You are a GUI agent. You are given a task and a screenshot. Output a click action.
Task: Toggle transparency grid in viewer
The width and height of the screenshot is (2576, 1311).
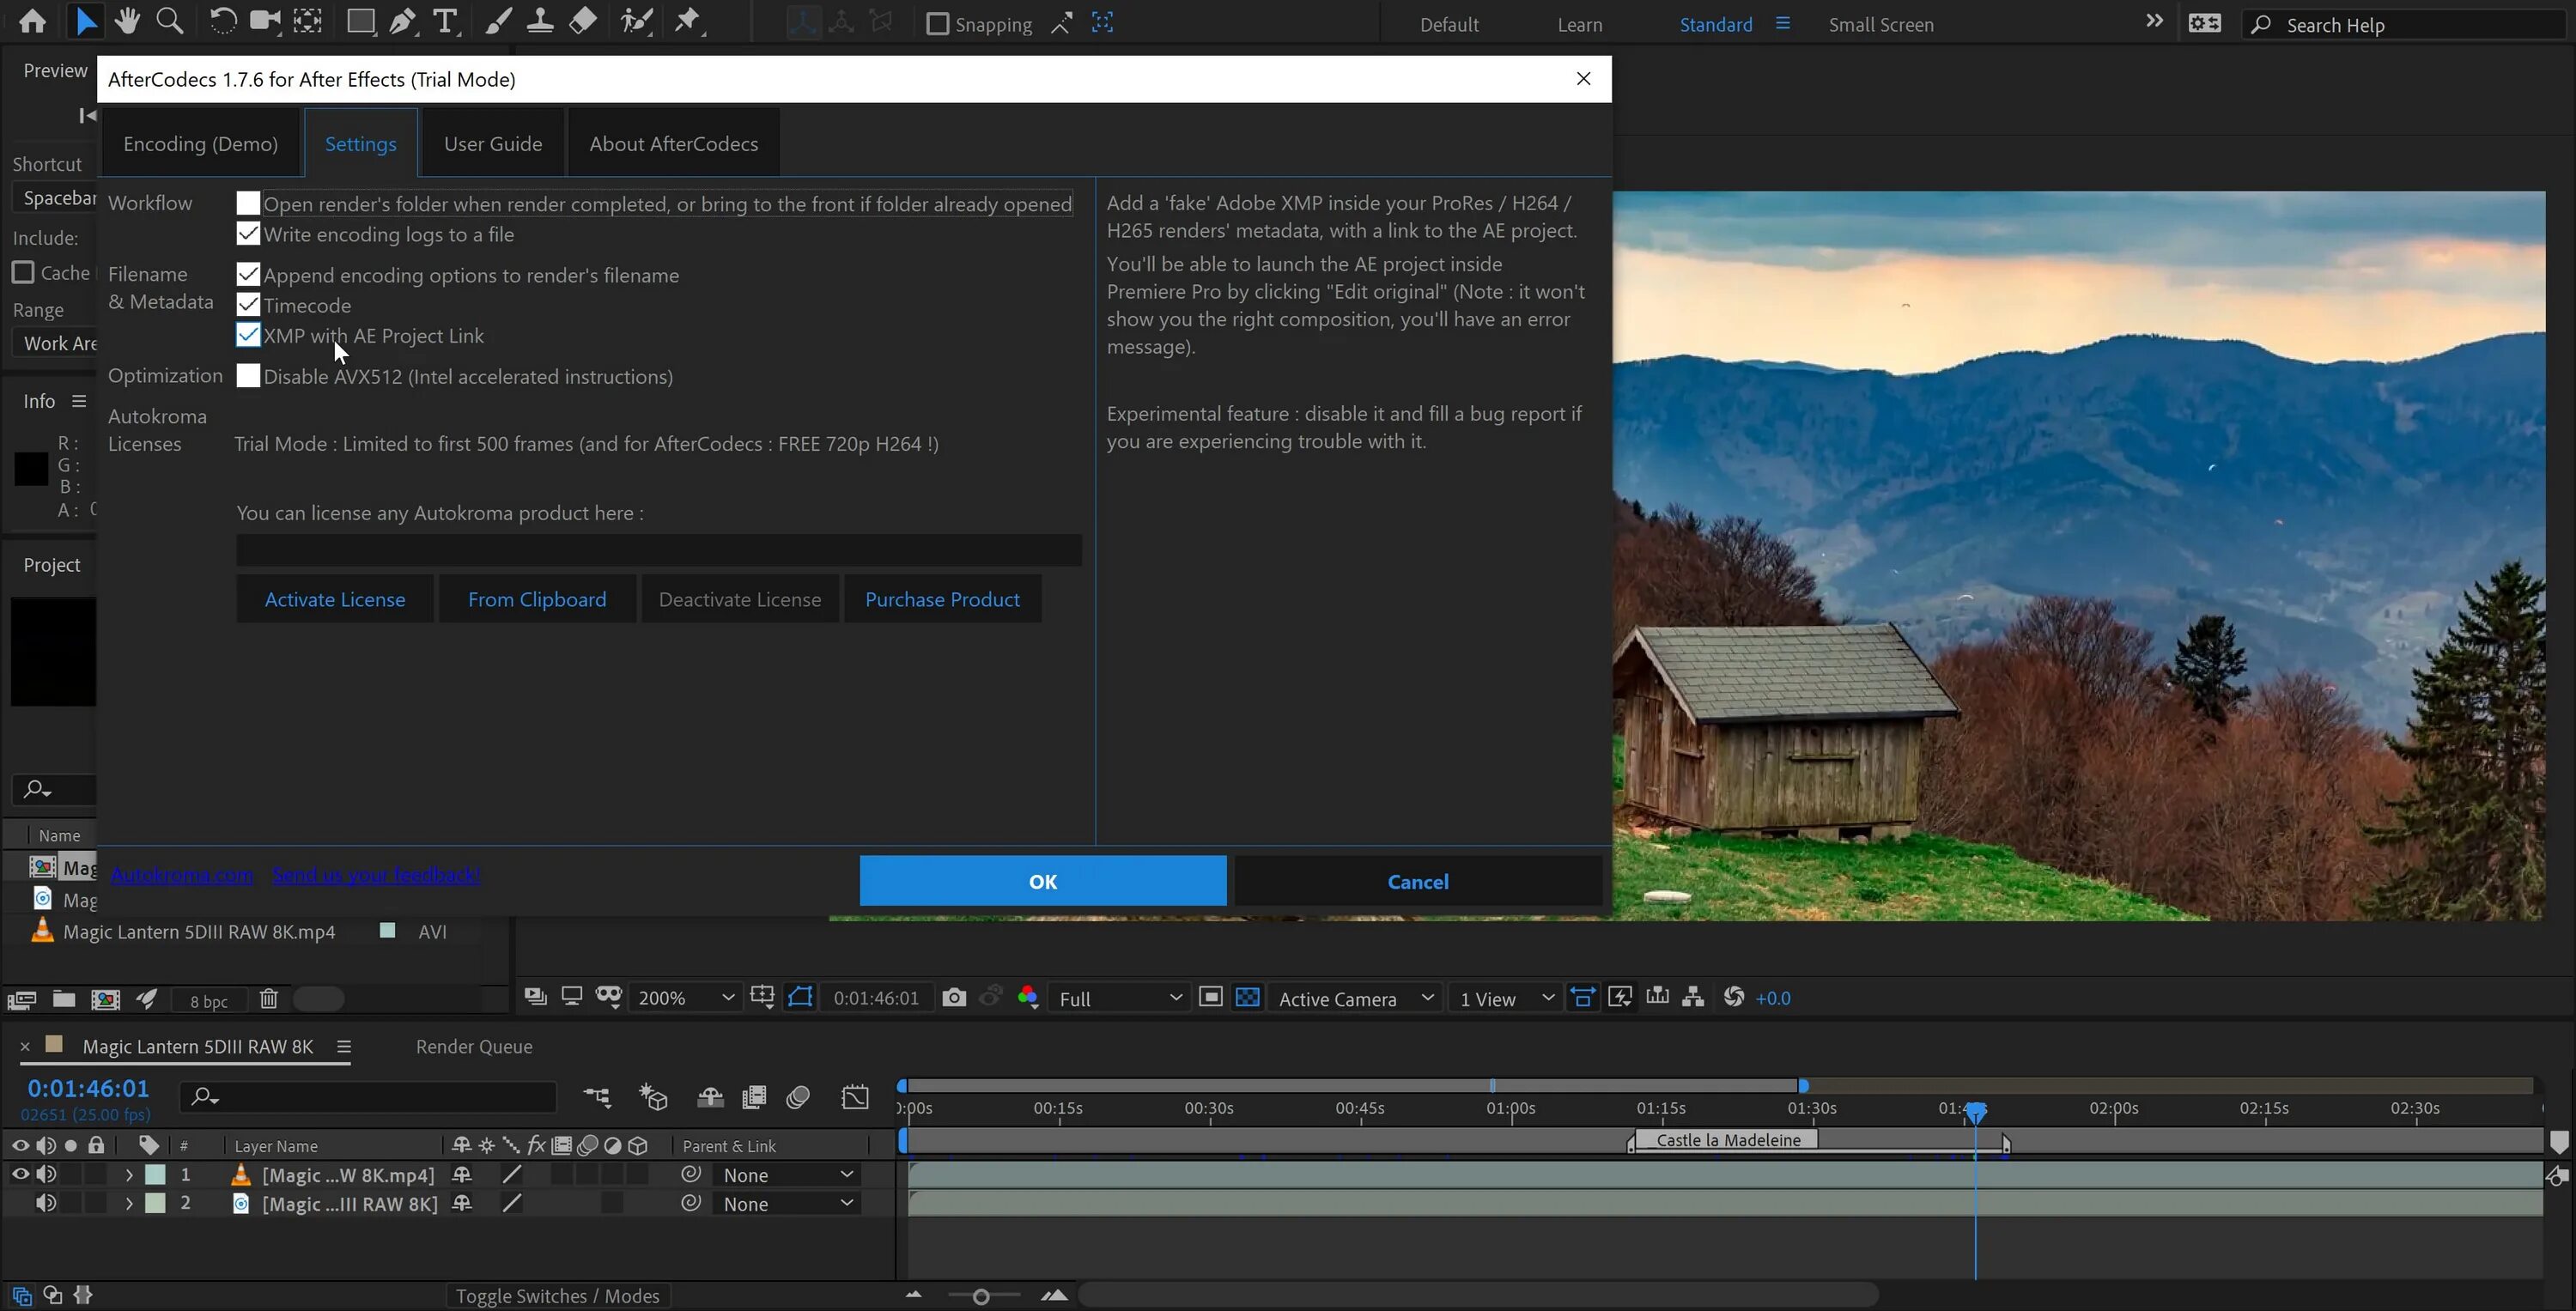[1247, 997]
